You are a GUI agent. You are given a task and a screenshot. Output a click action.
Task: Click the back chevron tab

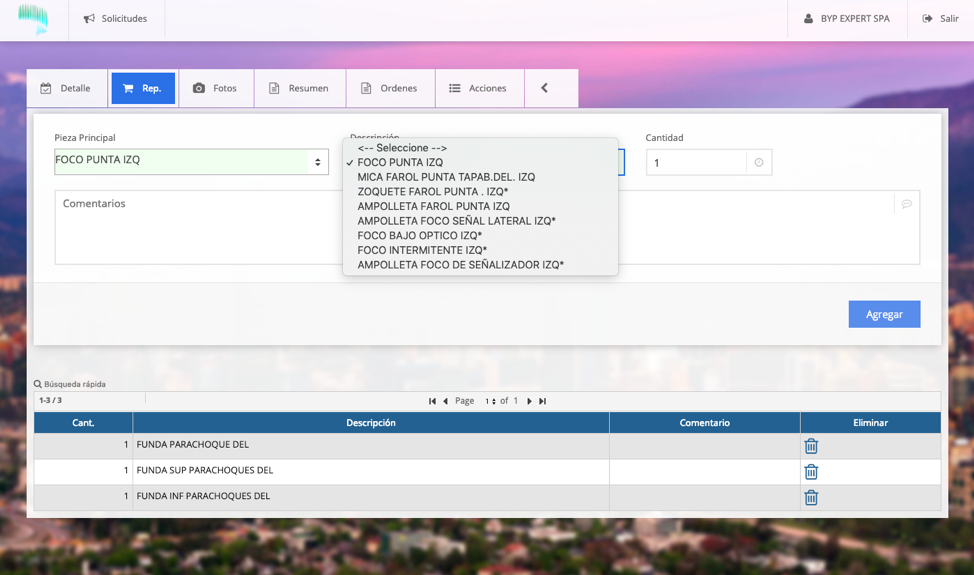pyautogui.click(x=544, y=88)
